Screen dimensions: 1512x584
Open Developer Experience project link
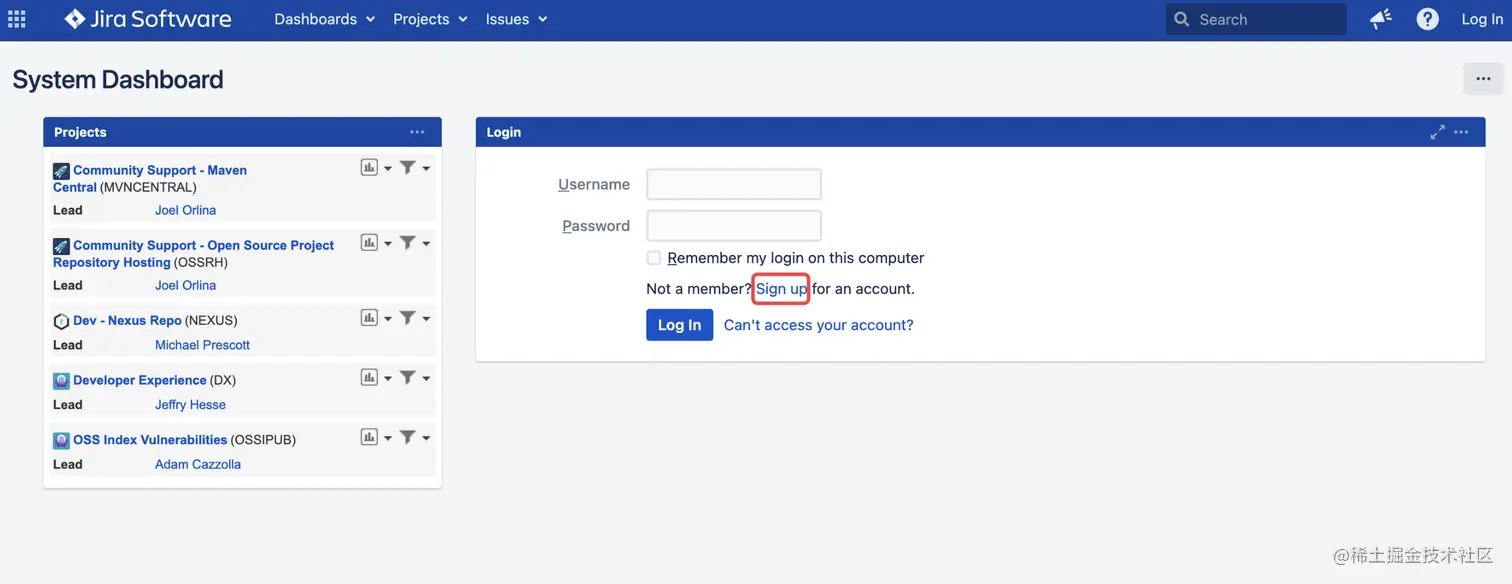point(140,381)
